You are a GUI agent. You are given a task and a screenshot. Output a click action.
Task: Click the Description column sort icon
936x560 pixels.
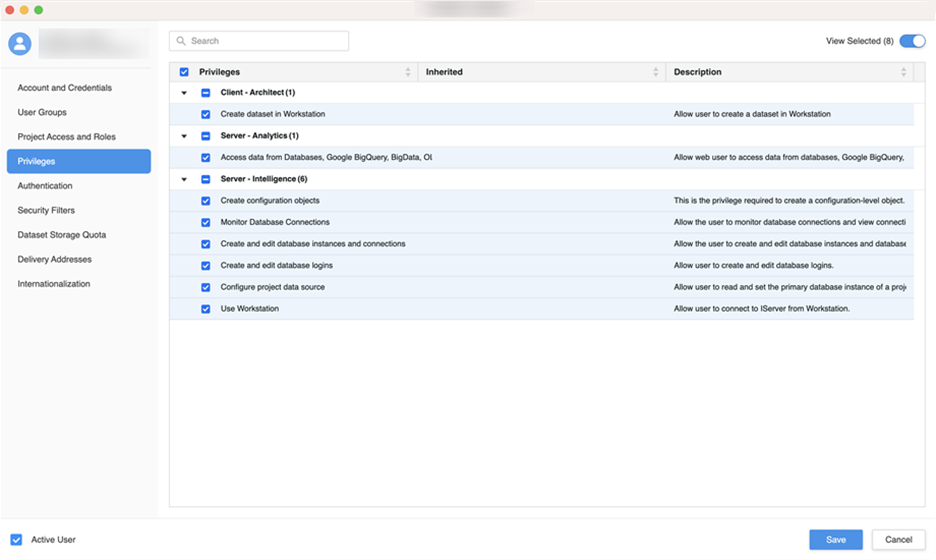[903, 72]
